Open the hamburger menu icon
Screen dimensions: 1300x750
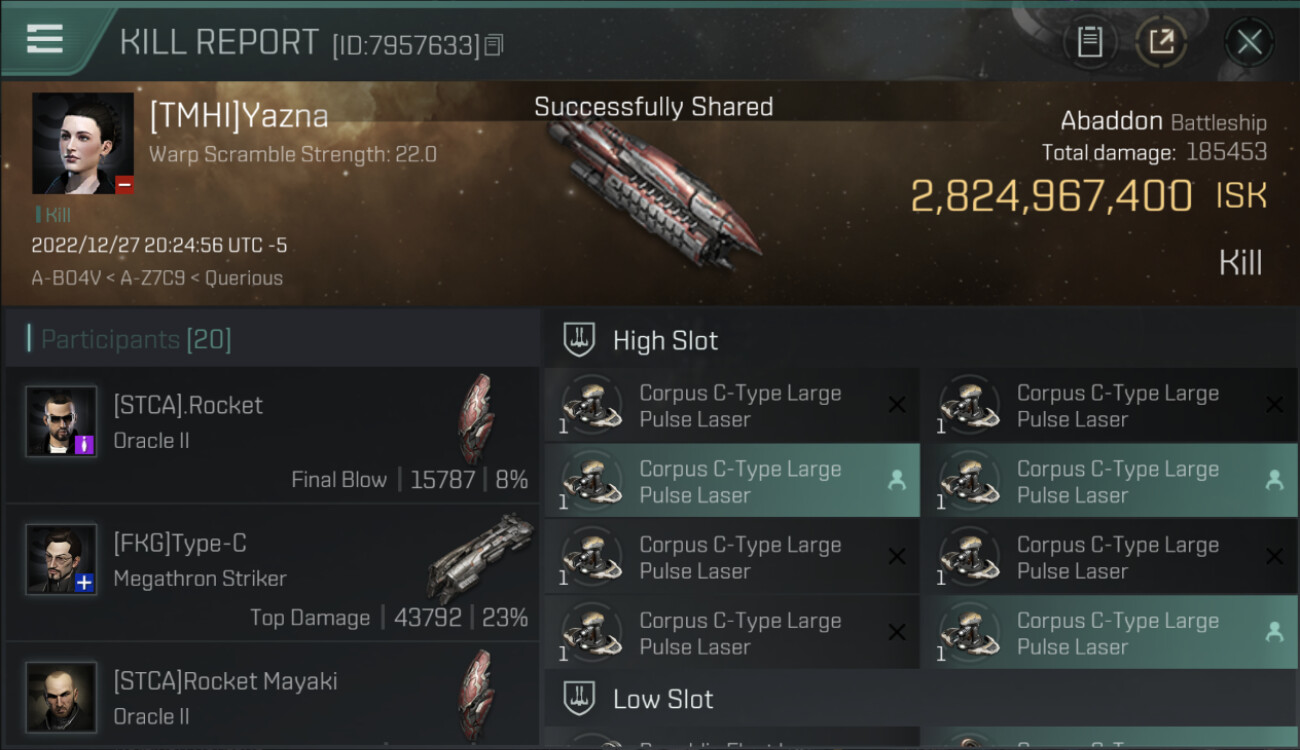click(45, 40)
